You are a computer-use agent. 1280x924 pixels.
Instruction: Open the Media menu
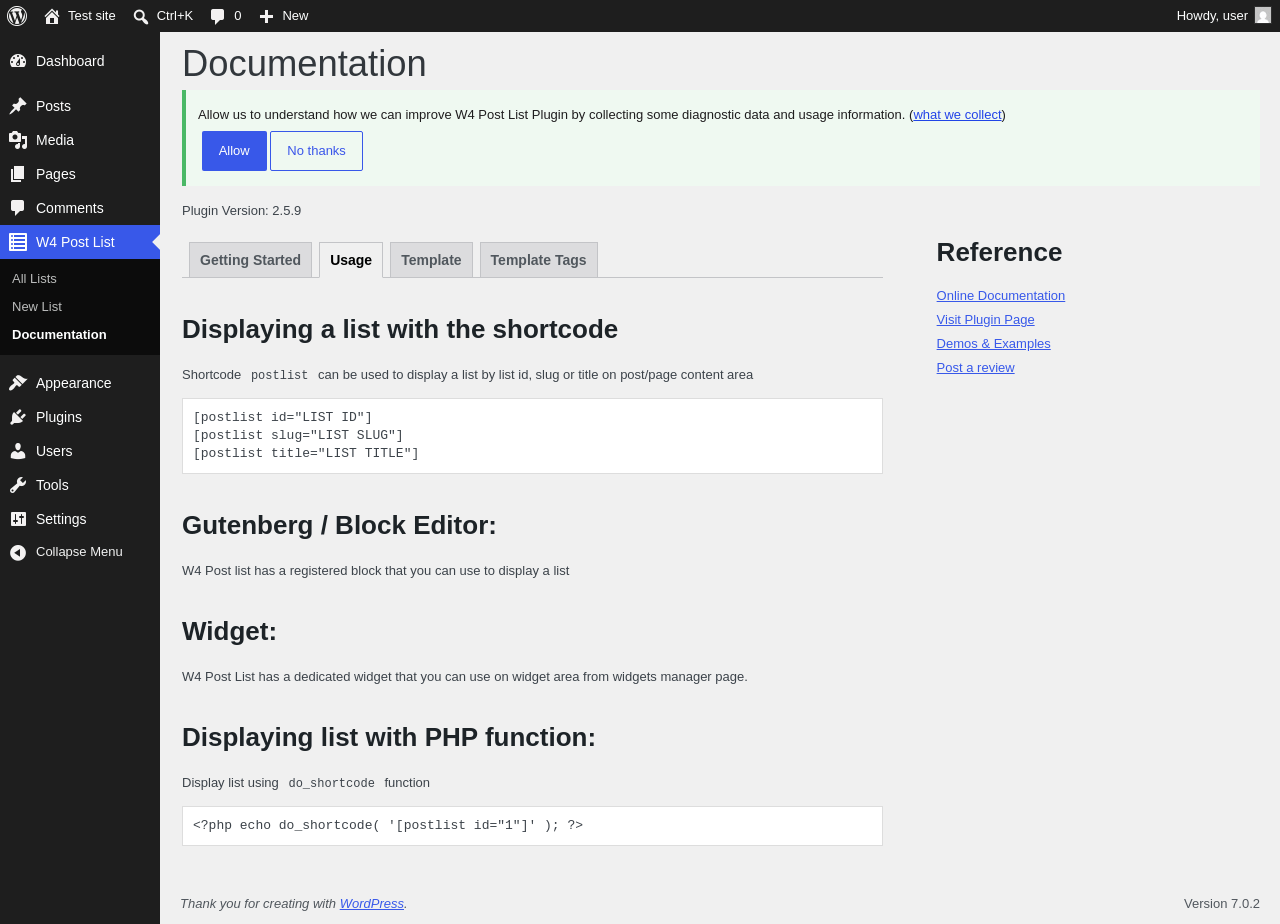[80, 140]
